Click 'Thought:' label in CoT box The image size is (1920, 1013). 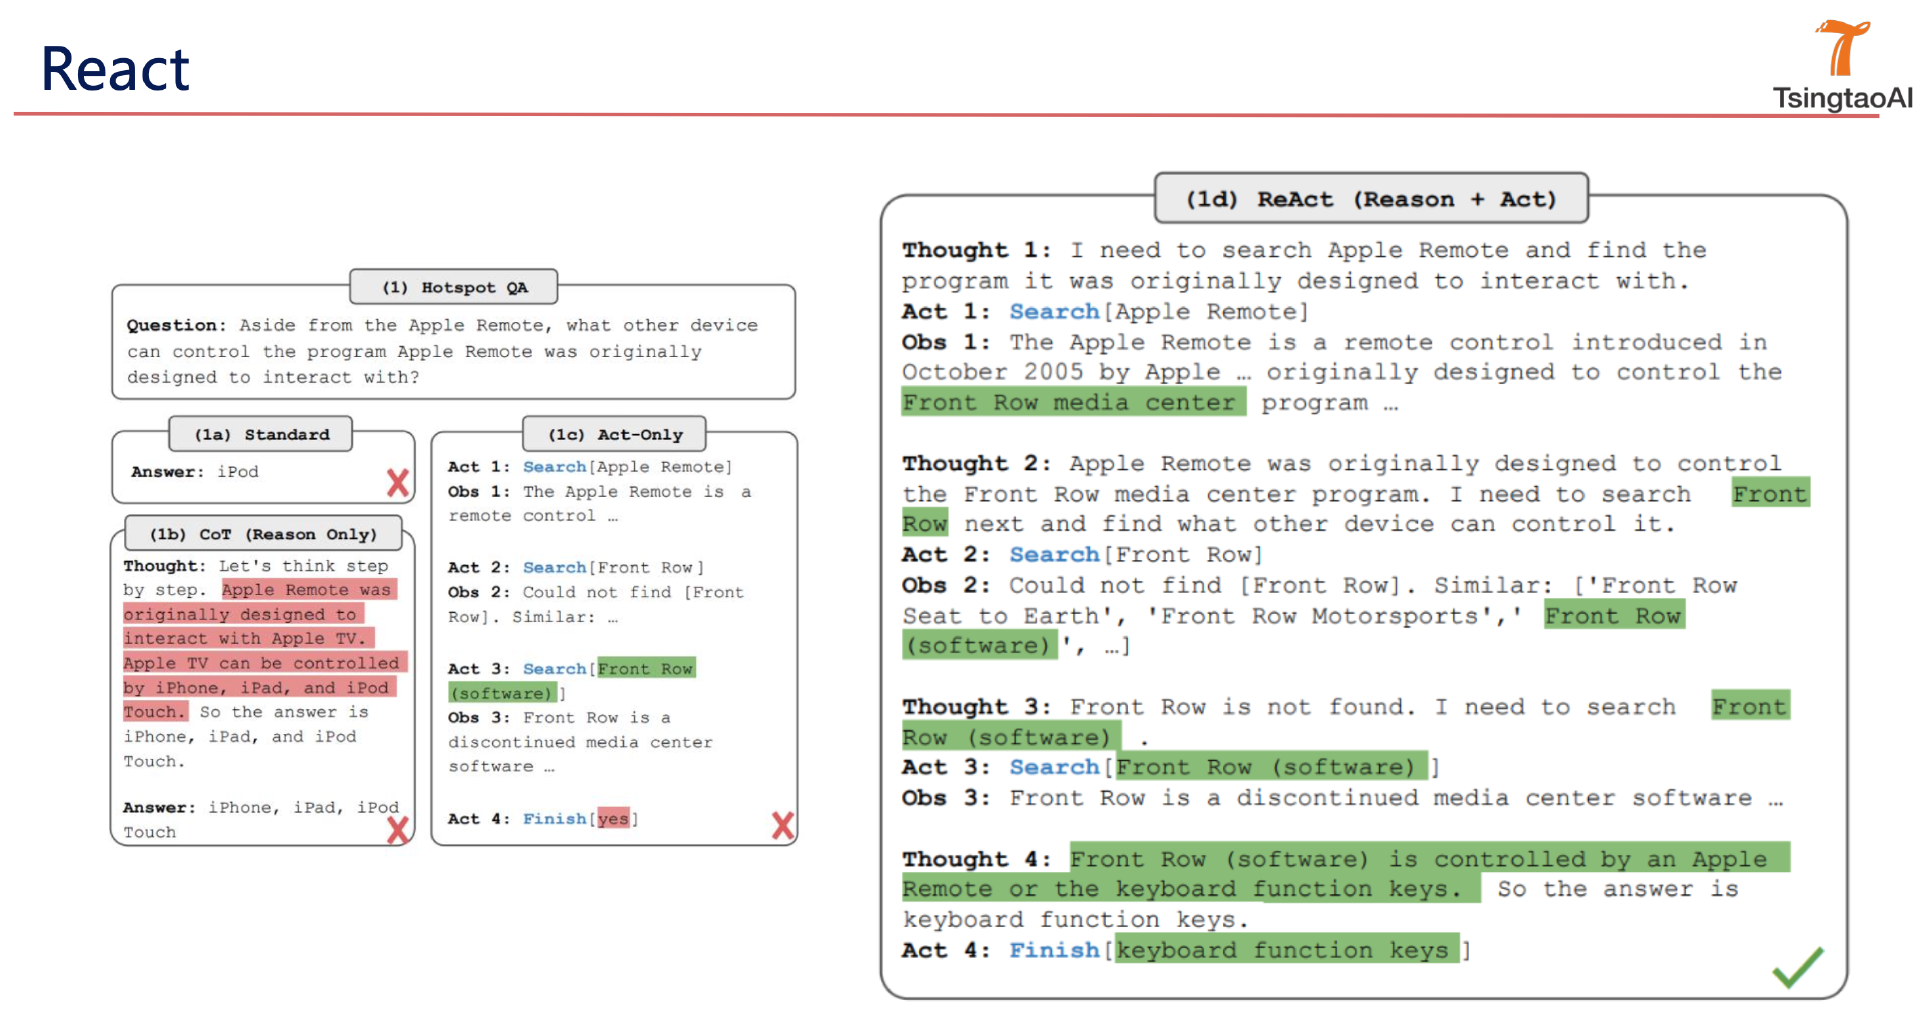(x=165, y=566)
